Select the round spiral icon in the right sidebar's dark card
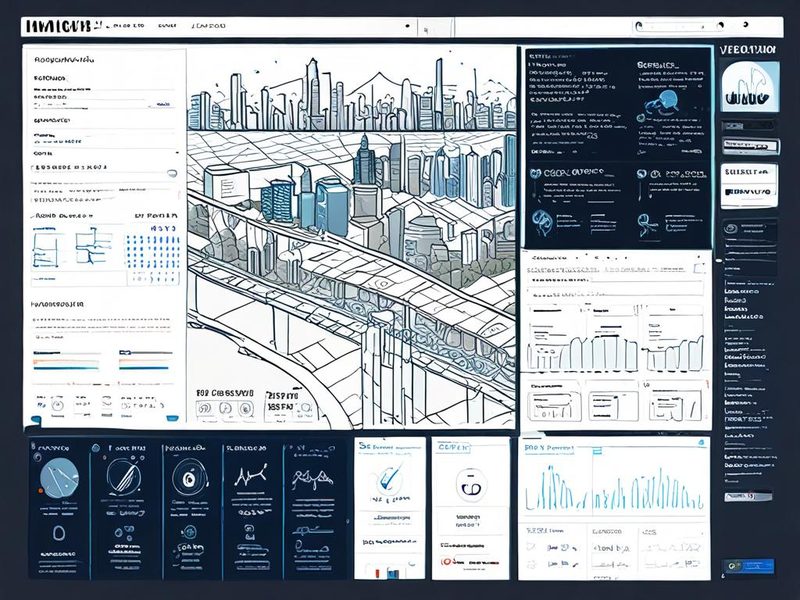The height and width of the screenshot is (600, 800). 731,228
